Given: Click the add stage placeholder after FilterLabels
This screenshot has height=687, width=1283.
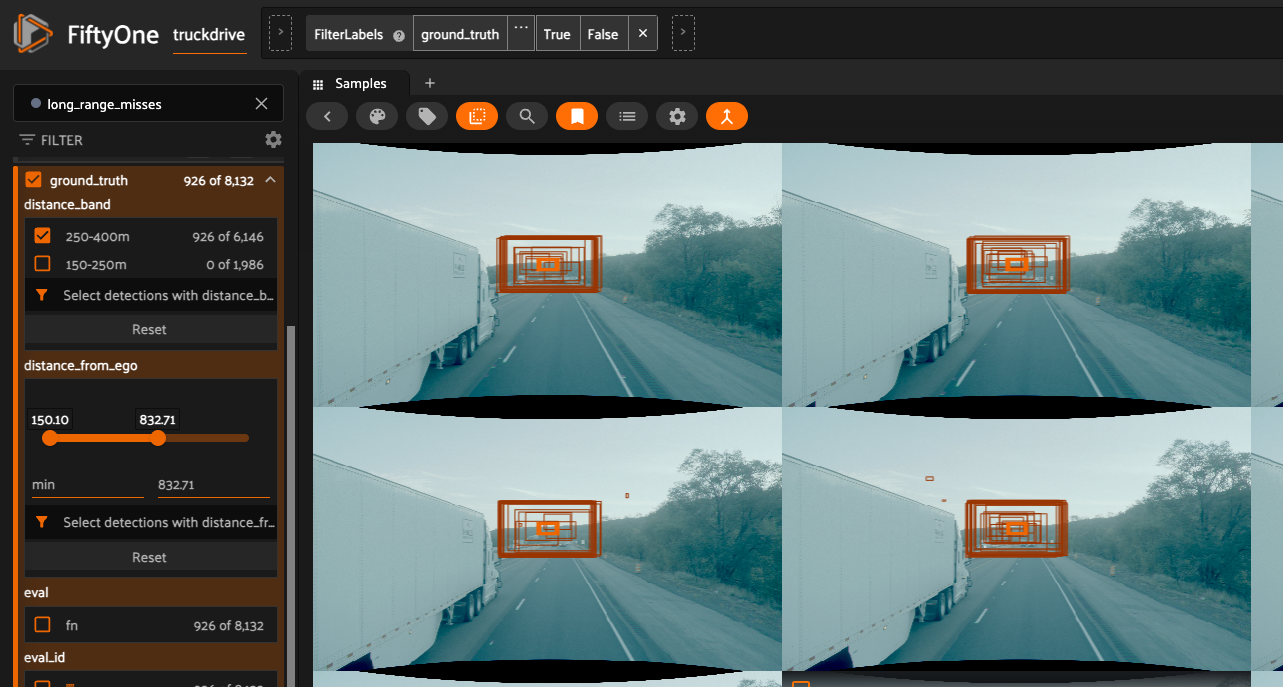Looking at the screenshot, I should pos(683,34).
